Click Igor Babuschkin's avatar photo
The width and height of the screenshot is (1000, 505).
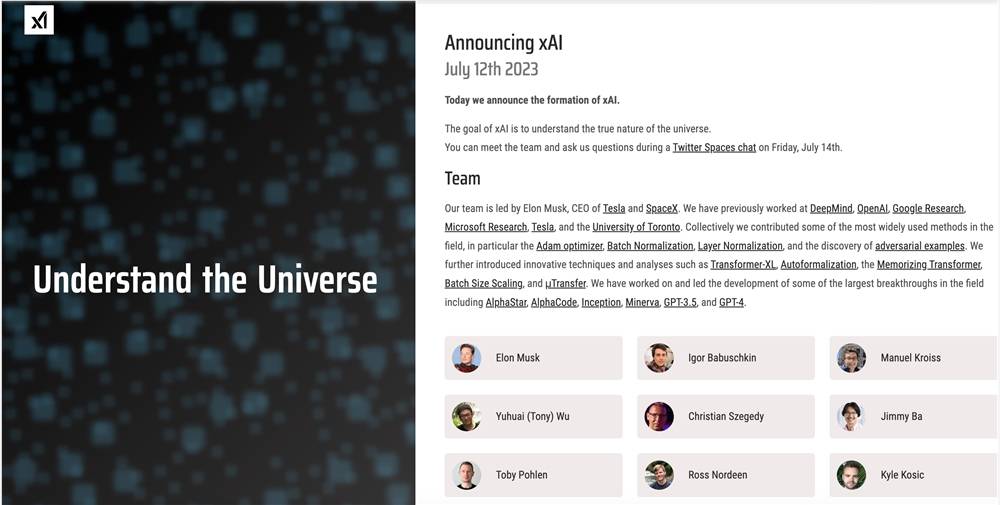659,358
